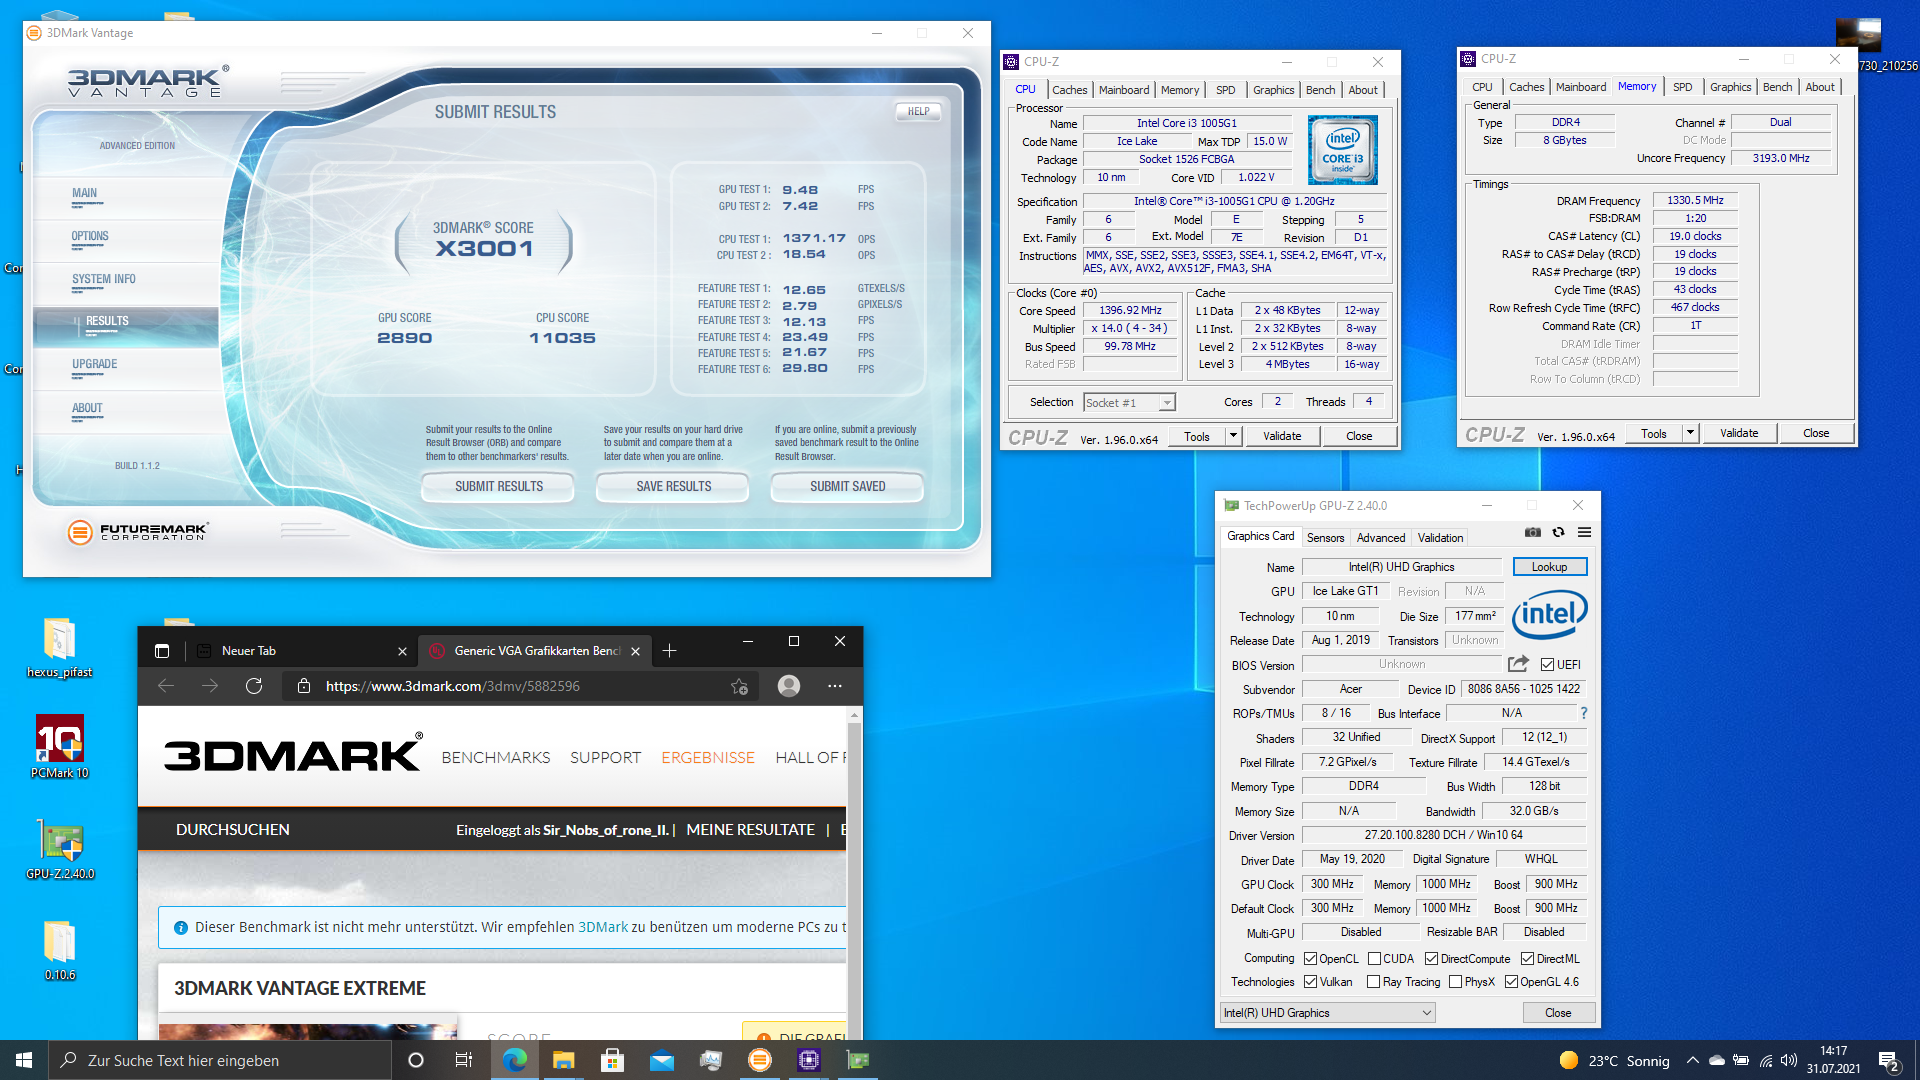Screen dimensions: 1920x1080
Task: Click Close button in GPU-Z
Action: 1558,1013
